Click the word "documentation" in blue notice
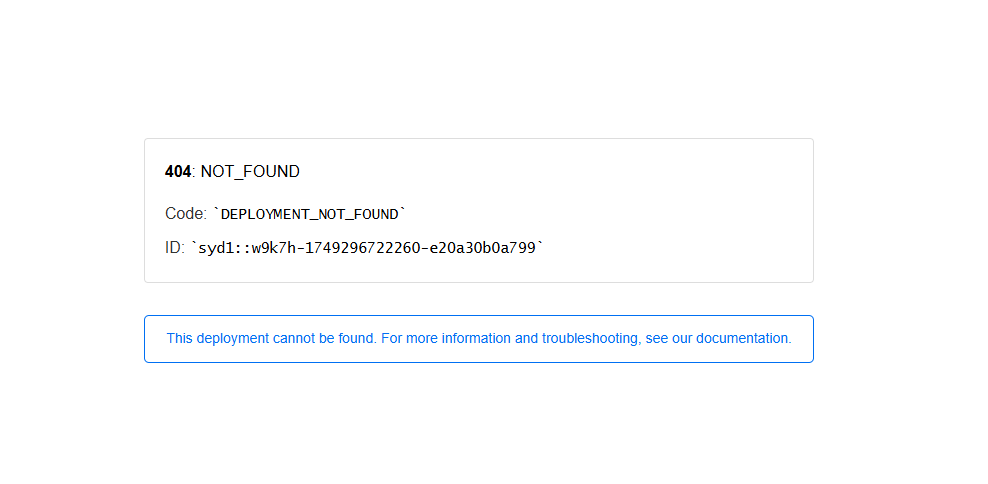Image resolution: width=988 pixels, height=484 pixels. pos(743,339)
